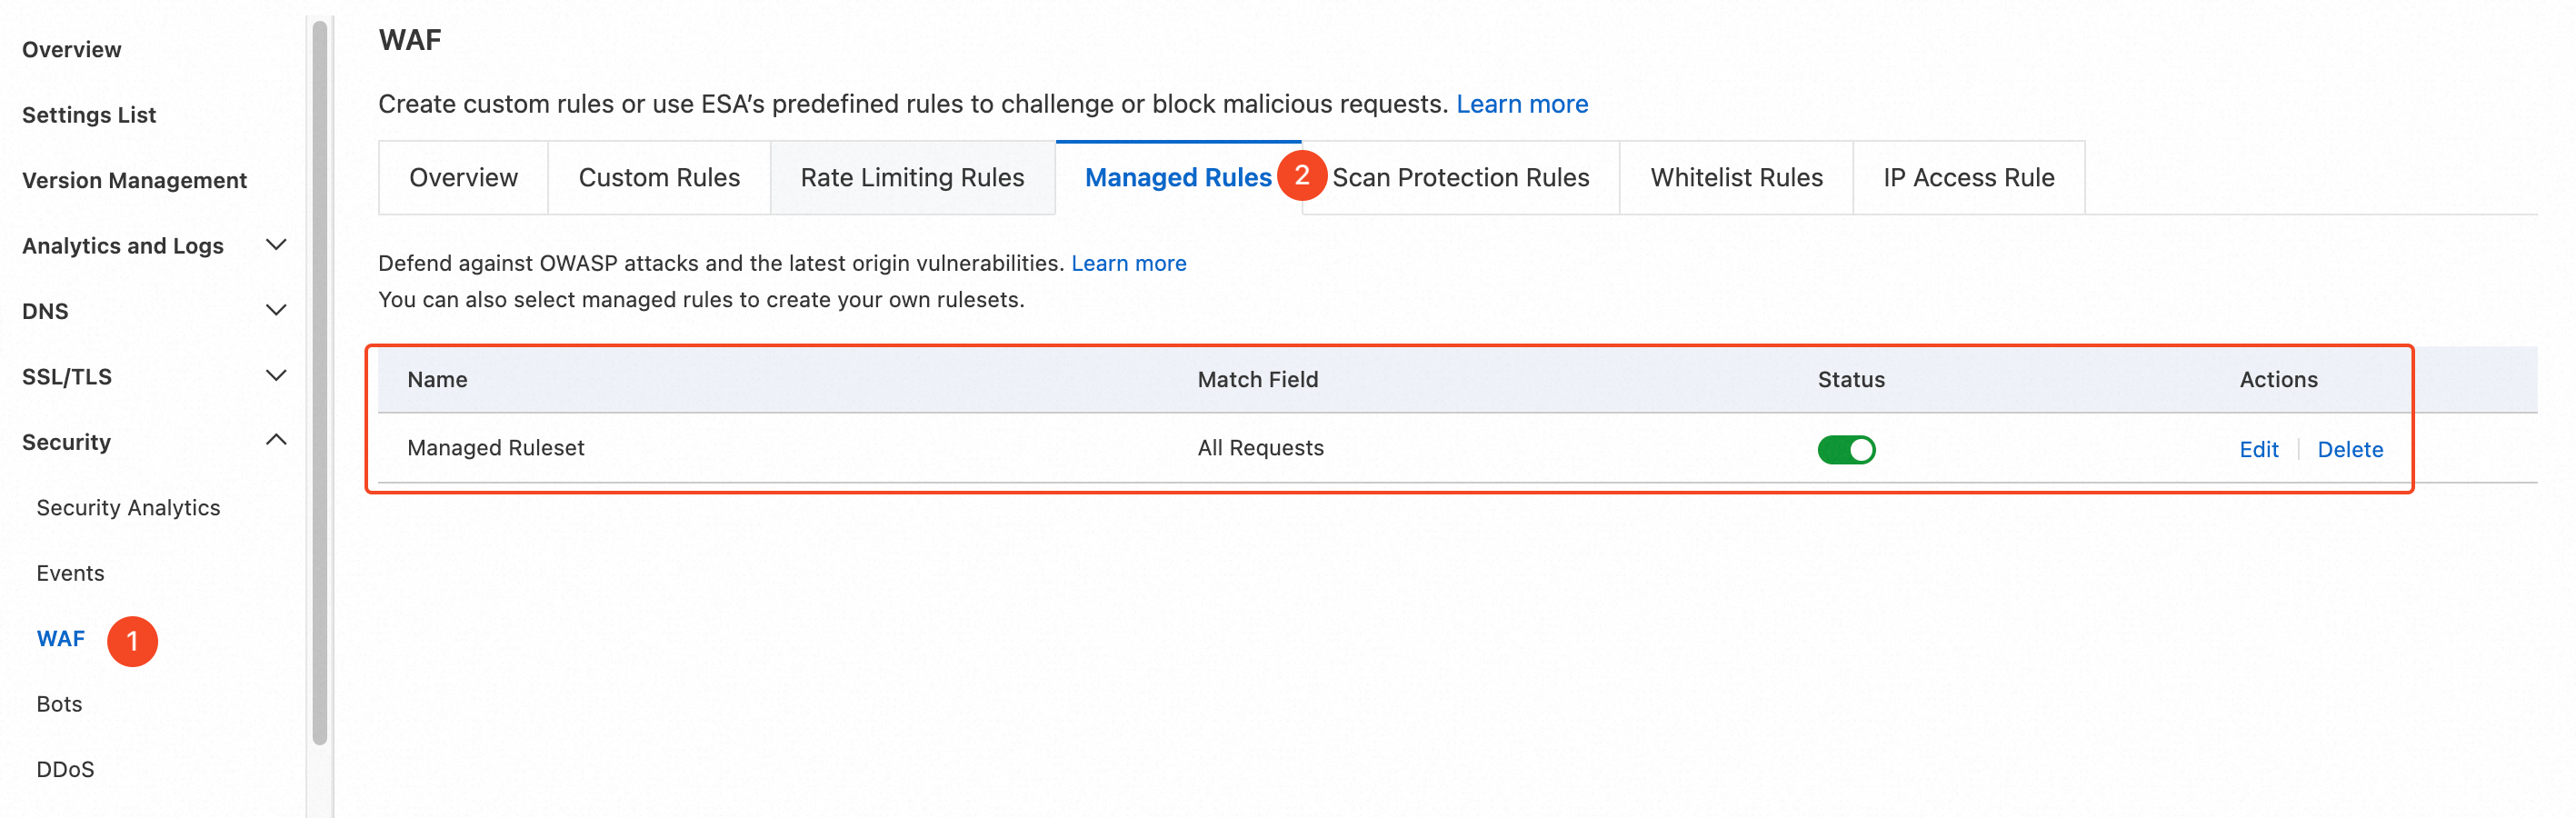The height and width of the screenshot is (818, 2576).
Task: Collapse the Security section chevron
Action: 276,441
